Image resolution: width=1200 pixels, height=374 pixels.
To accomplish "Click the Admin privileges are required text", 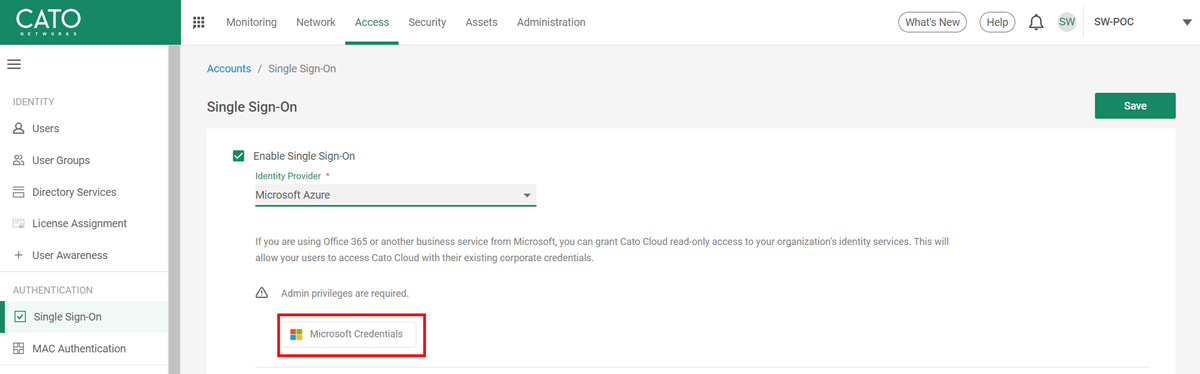I will 345,293.
